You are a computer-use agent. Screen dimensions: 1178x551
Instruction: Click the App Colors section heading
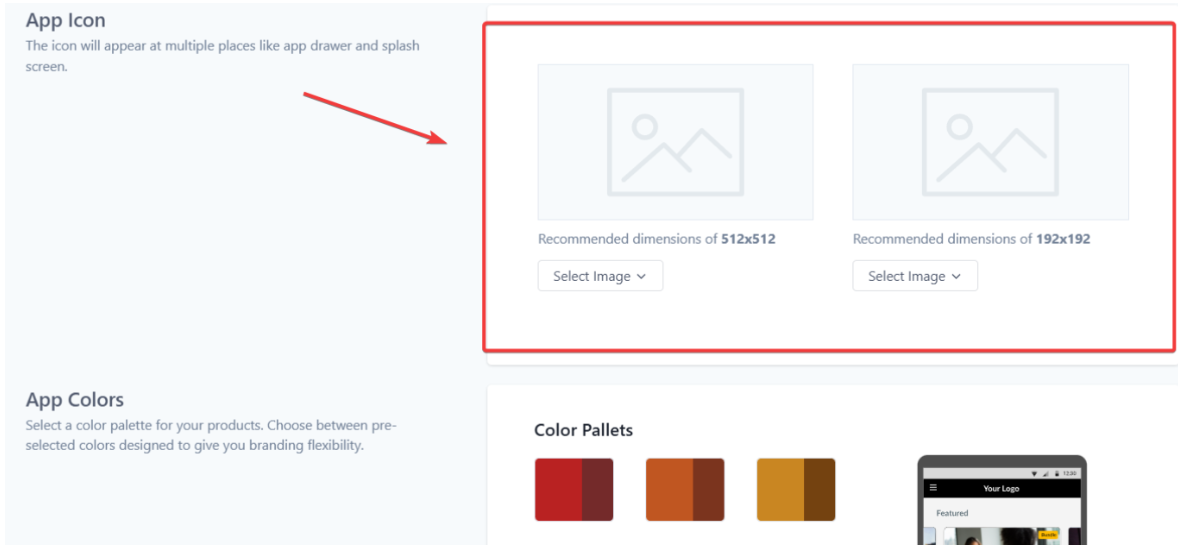(75, 400)
